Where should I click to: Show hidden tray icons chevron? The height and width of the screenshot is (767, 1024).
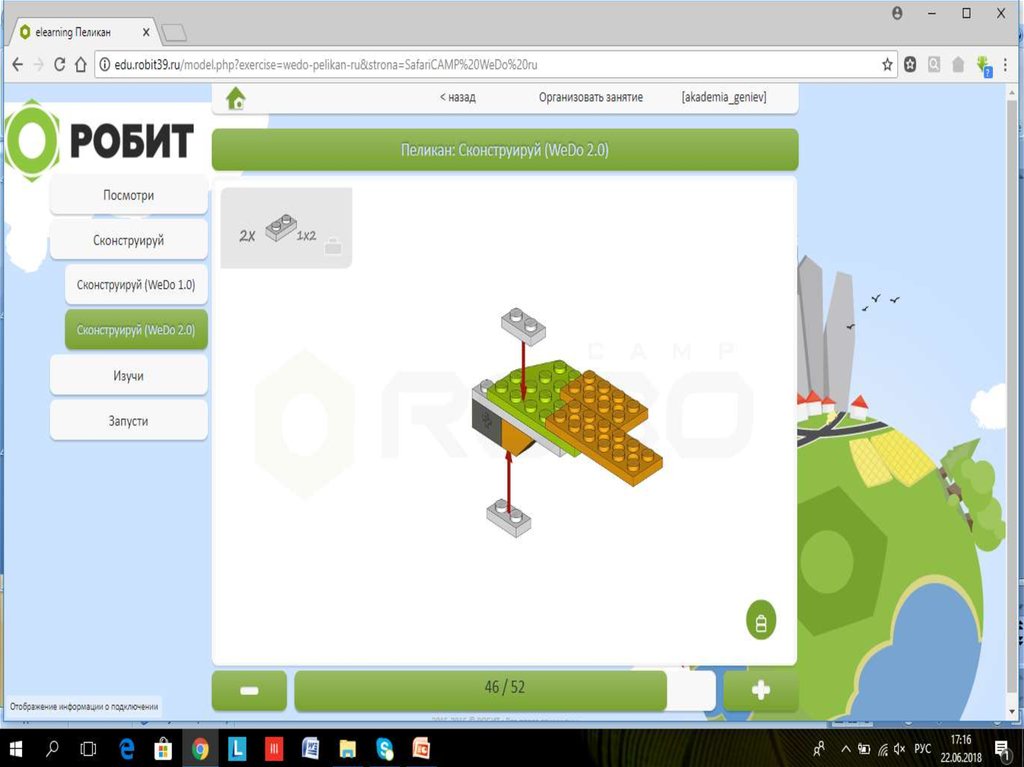846,749
